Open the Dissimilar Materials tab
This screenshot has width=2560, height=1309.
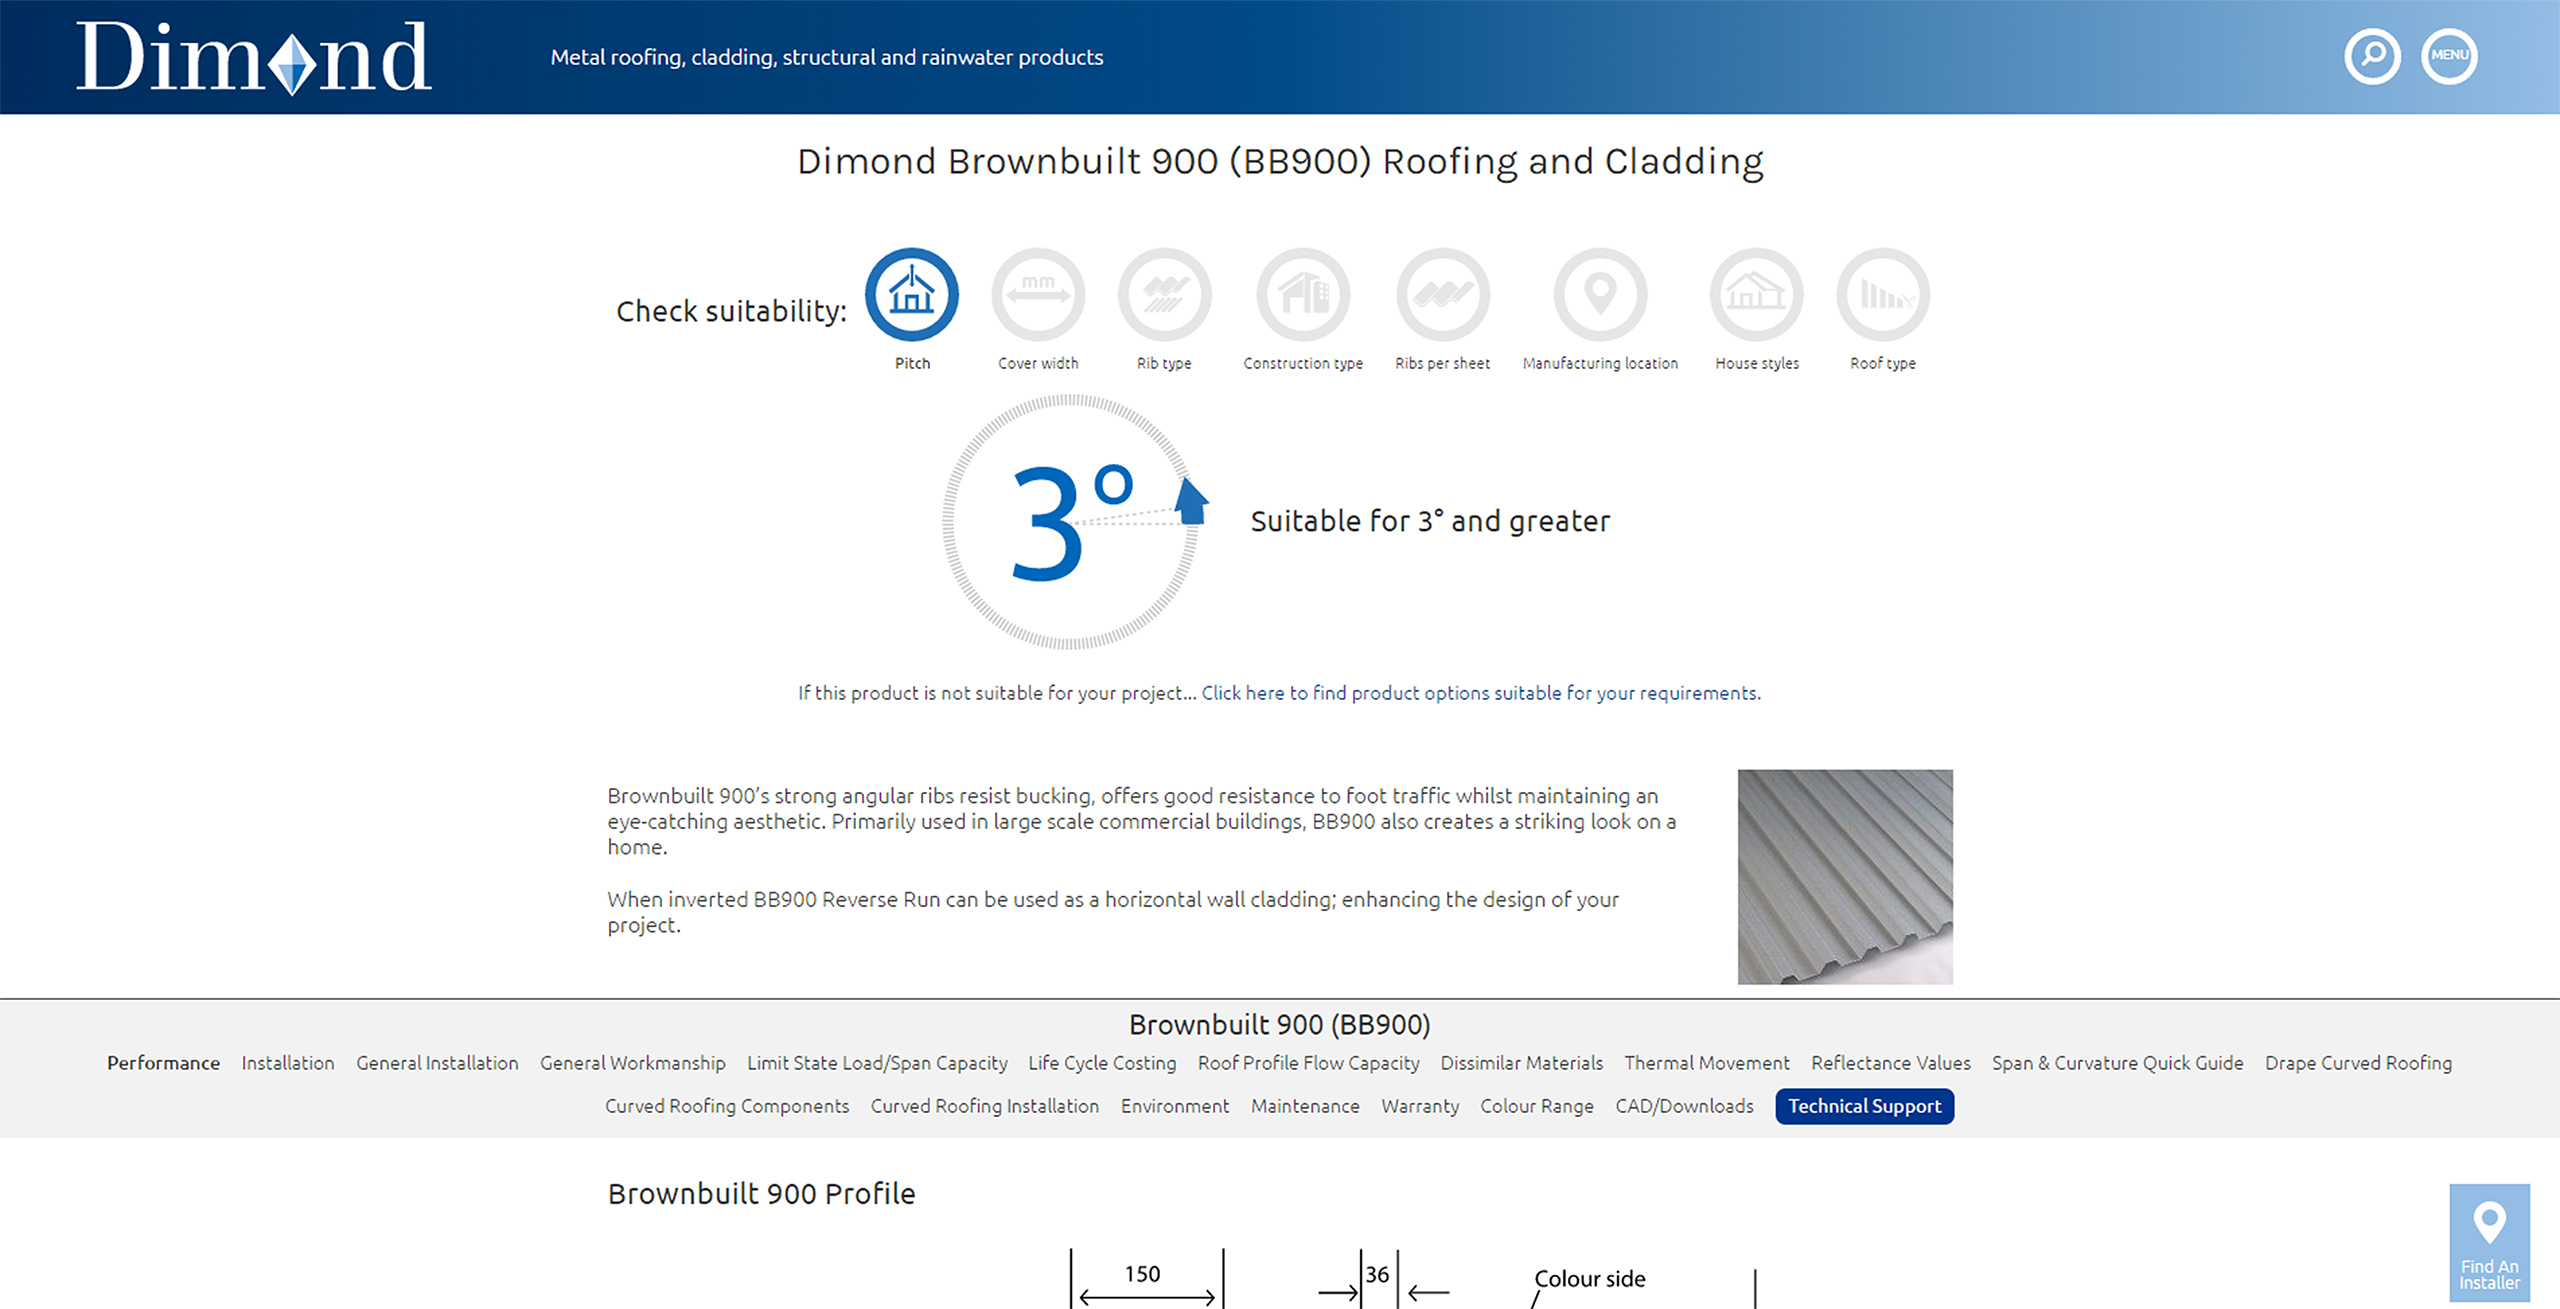[x=1521, y=1063]
